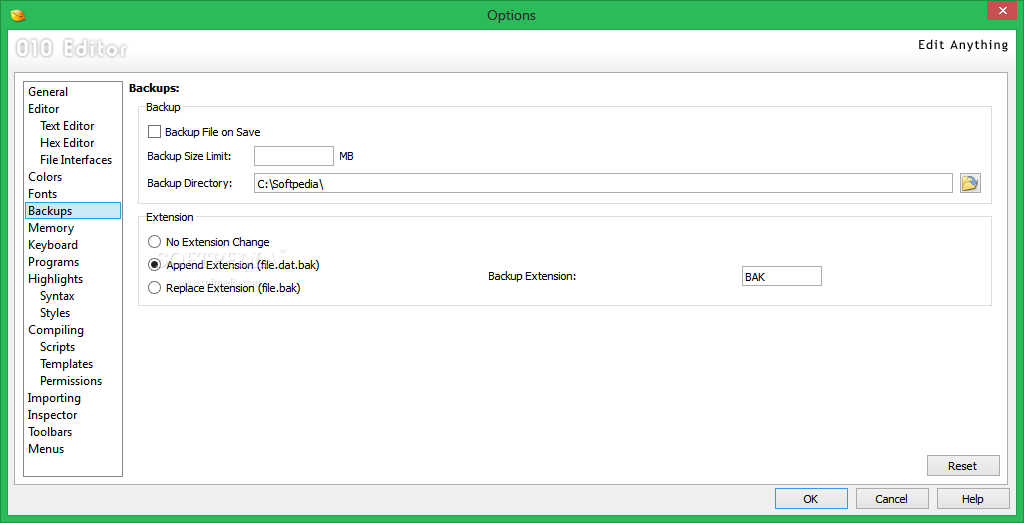
Task: Confirm options with OK button
Action: (x=811, y=499)
